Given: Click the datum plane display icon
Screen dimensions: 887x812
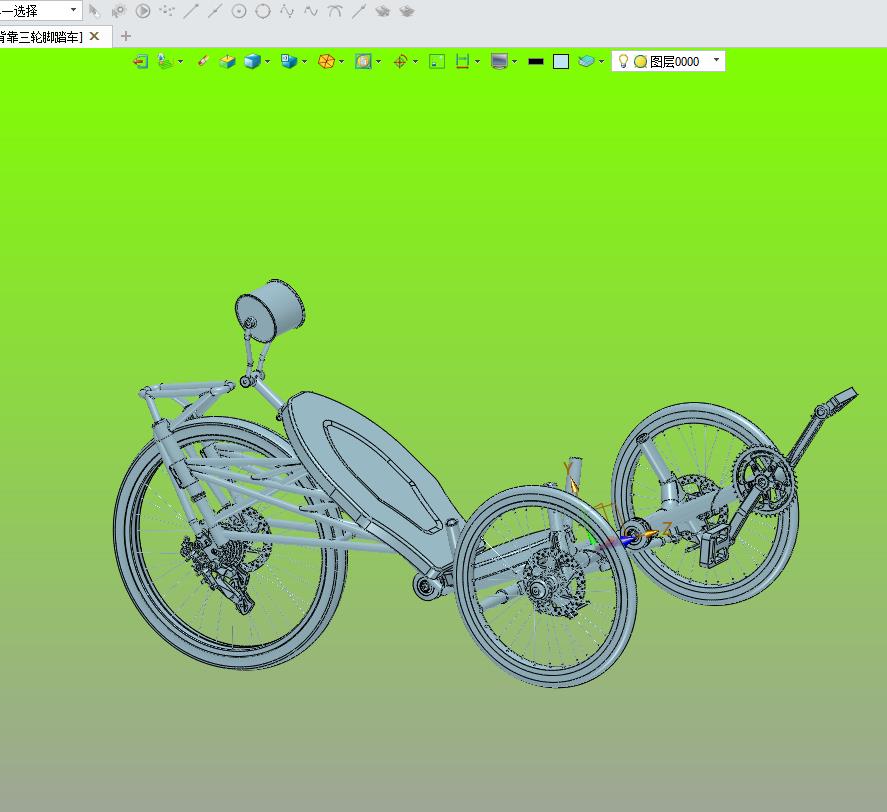Looking at the screenshot, I should (165, 61).
